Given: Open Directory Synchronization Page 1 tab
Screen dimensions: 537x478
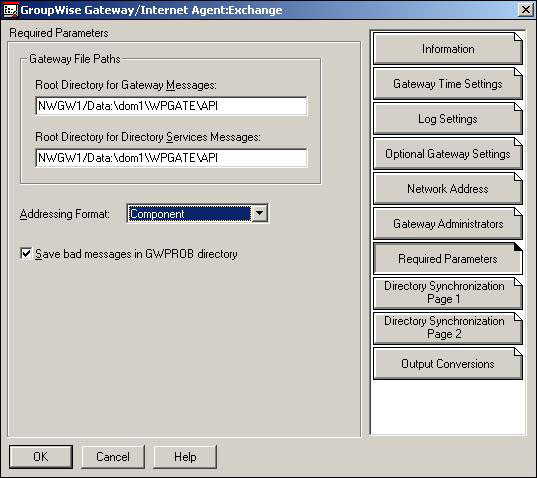Looking at the screenshot, I should pyautogui.click(x=448, y=293).
